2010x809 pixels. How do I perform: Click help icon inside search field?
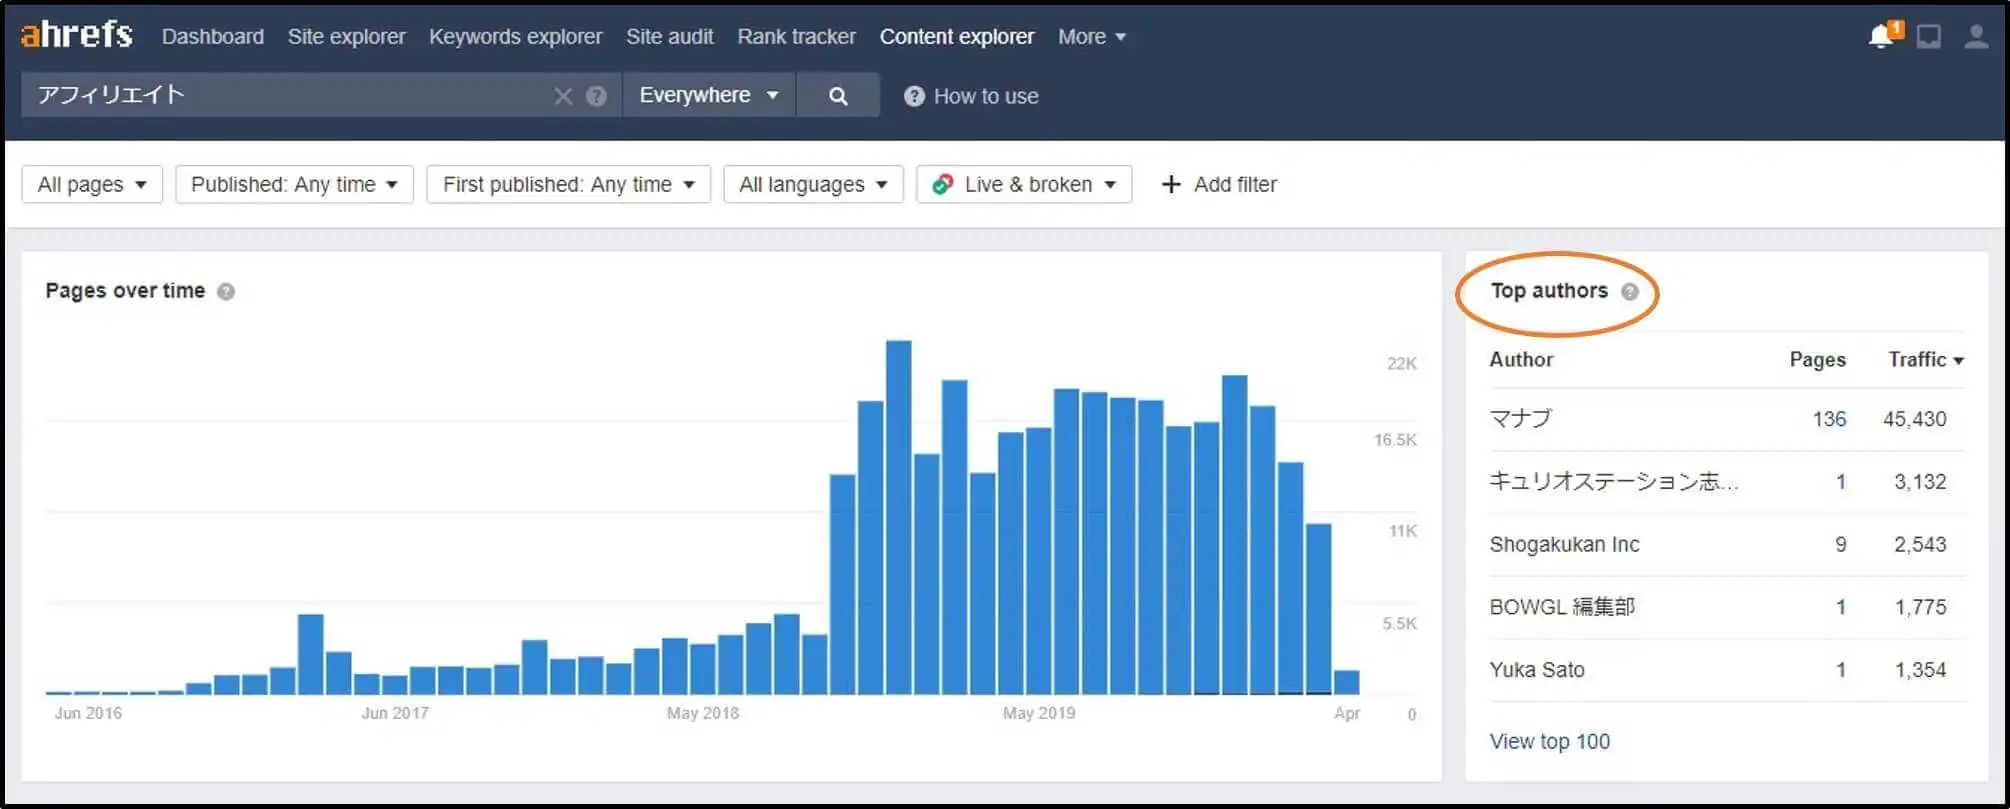(596, 96)
